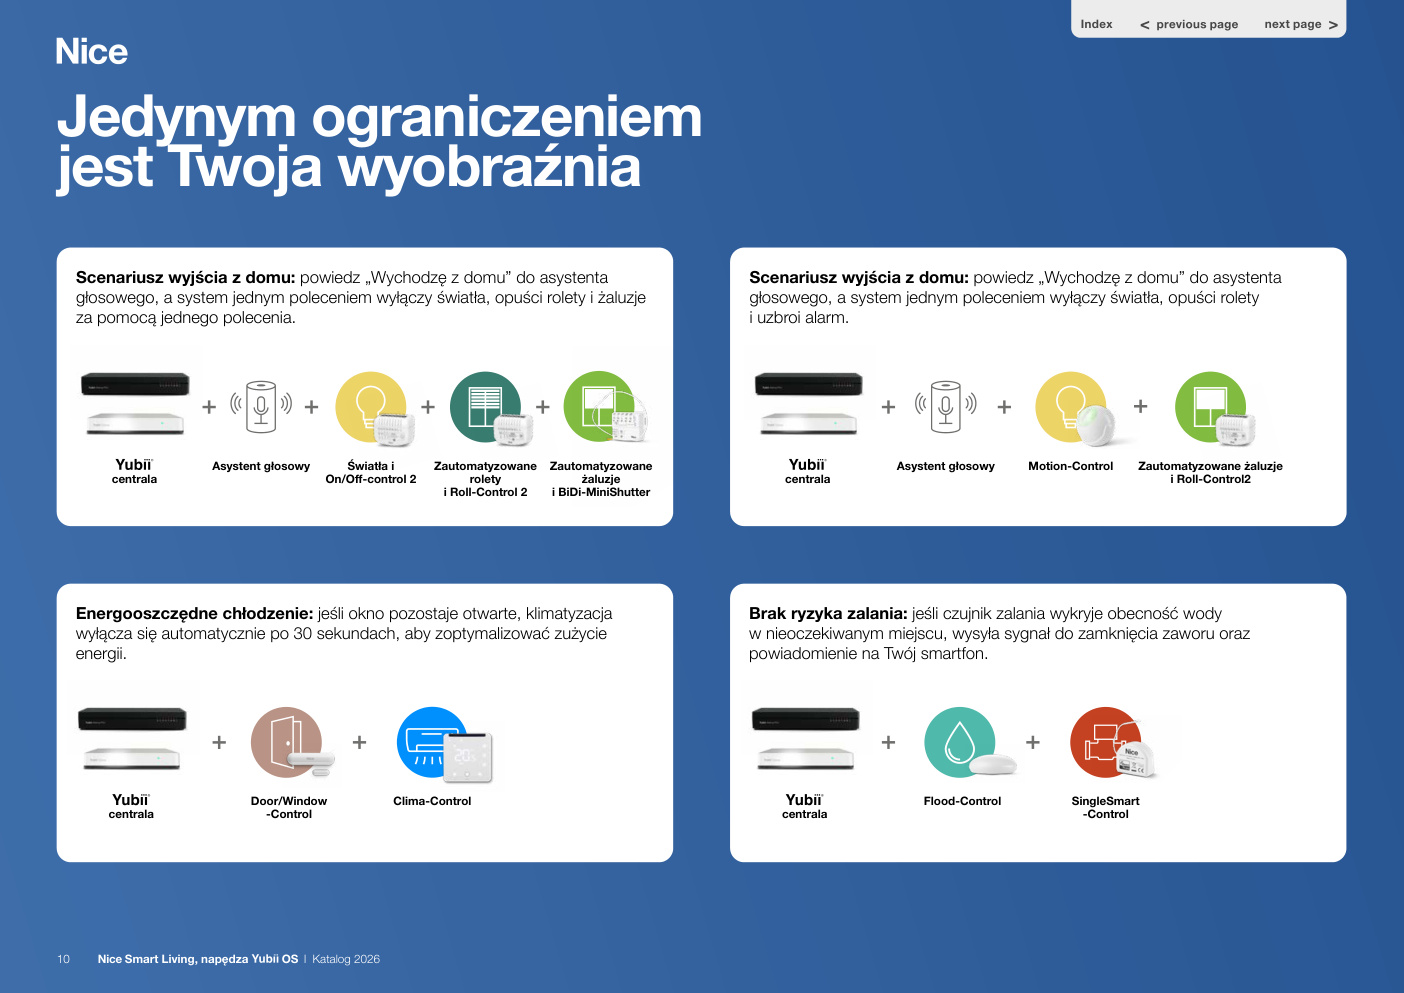
Task: Click "Asystent głosowy" label next to Motion-Control
Action: 946,466
